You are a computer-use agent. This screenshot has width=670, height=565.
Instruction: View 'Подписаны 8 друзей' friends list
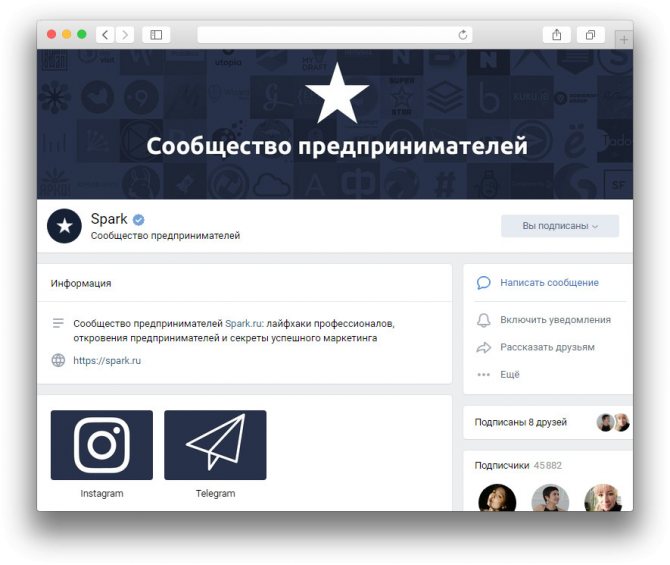(520, 422)
